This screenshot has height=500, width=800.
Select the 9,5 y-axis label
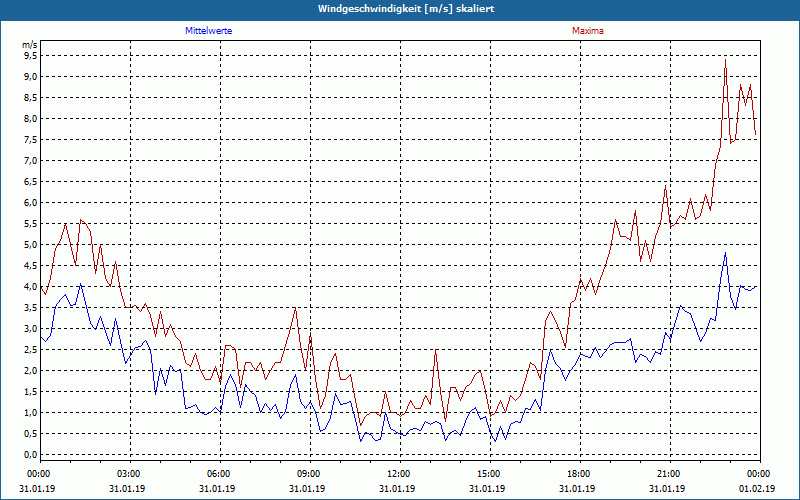click(30, 56)
